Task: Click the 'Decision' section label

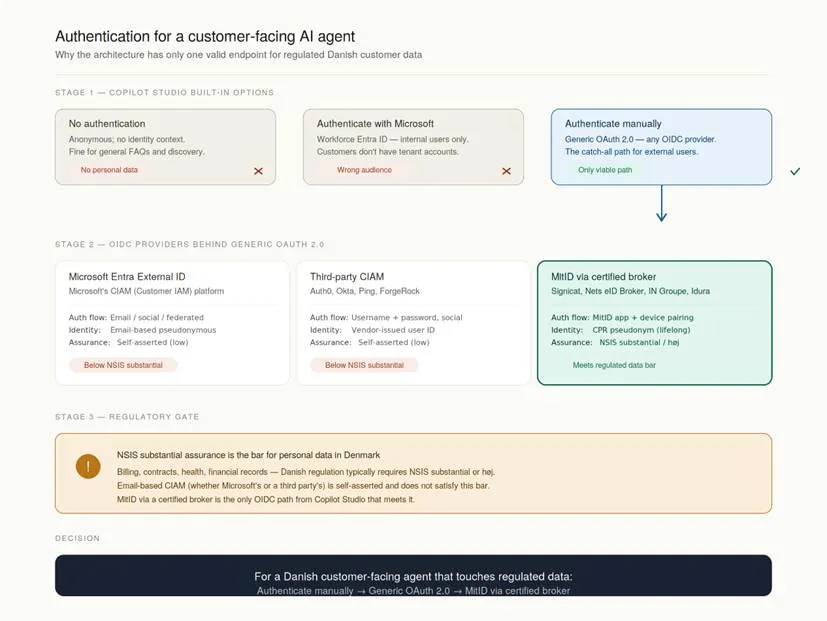Action: [78, 538]
